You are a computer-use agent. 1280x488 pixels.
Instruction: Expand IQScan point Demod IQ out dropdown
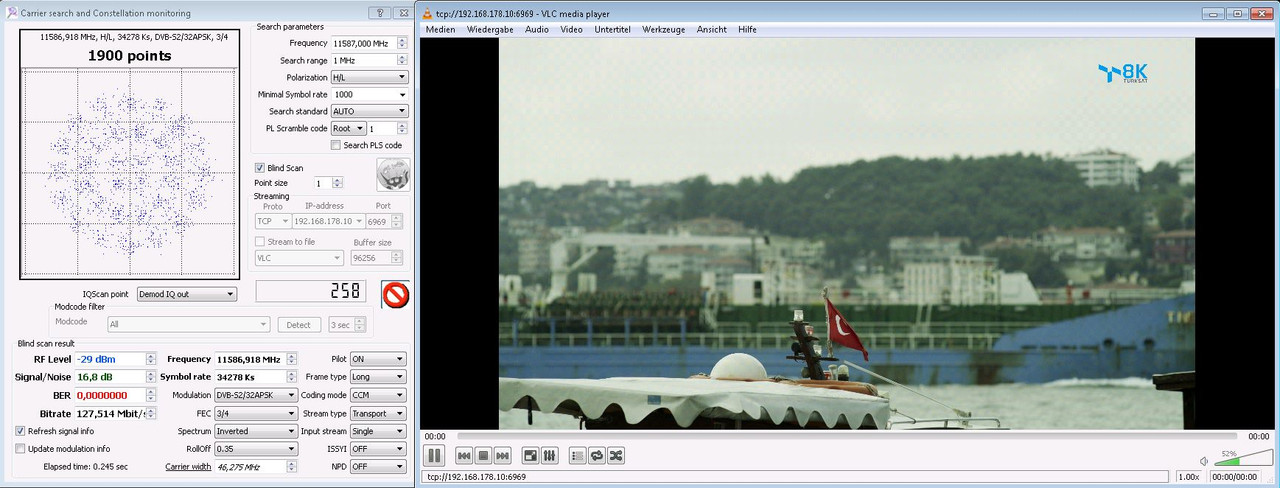point(186,294)
